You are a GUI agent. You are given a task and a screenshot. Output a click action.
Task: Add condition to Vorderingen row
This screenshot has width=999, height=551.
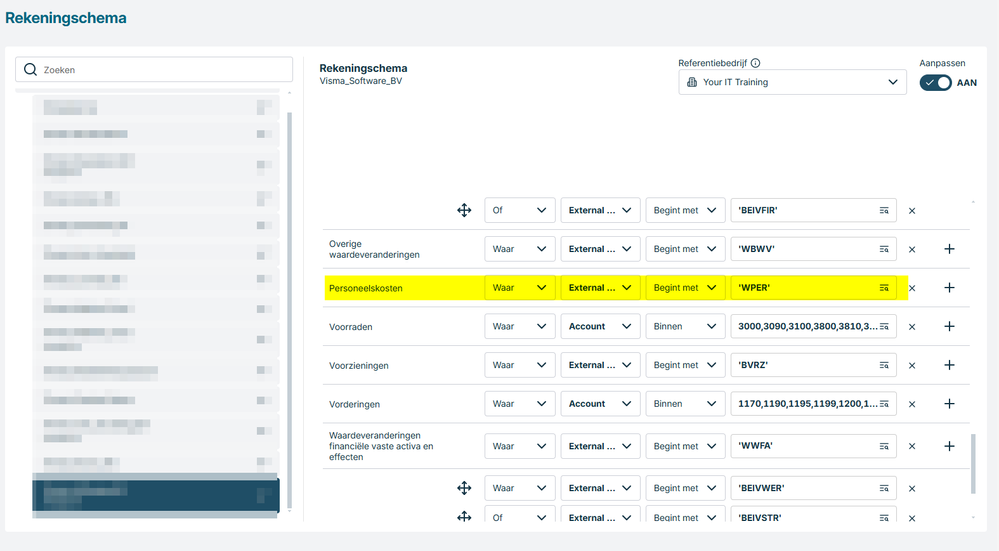(x=949, y=404)
